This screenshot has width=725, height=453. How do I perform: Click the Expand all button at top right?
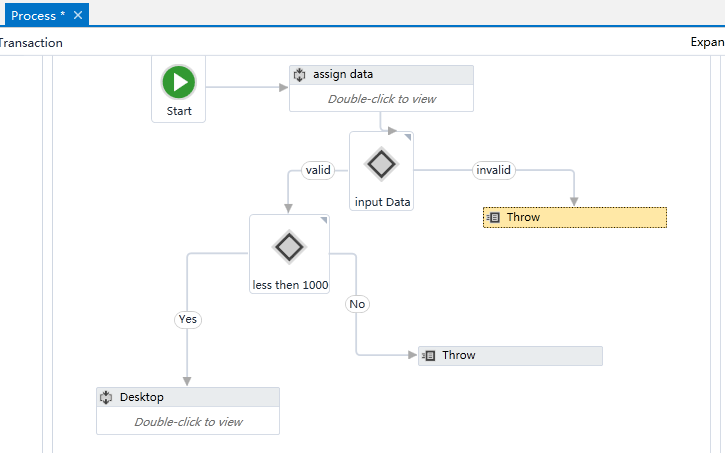707,42
